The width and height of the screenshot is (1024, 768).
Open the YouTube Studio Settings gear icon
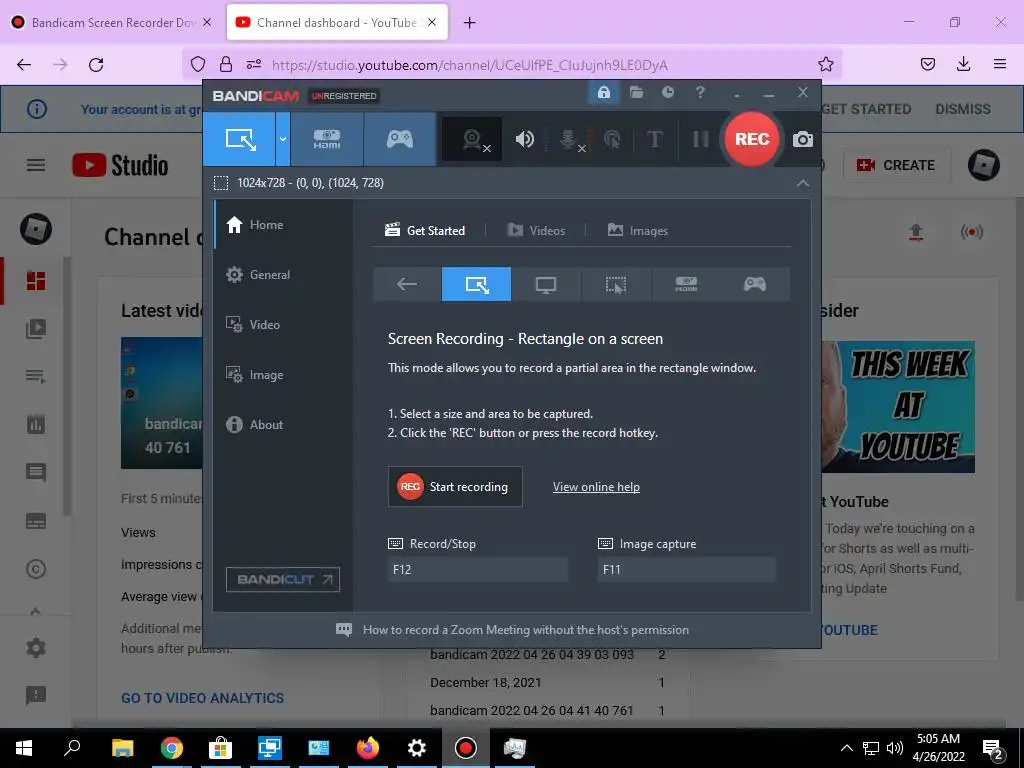(36, 648)
